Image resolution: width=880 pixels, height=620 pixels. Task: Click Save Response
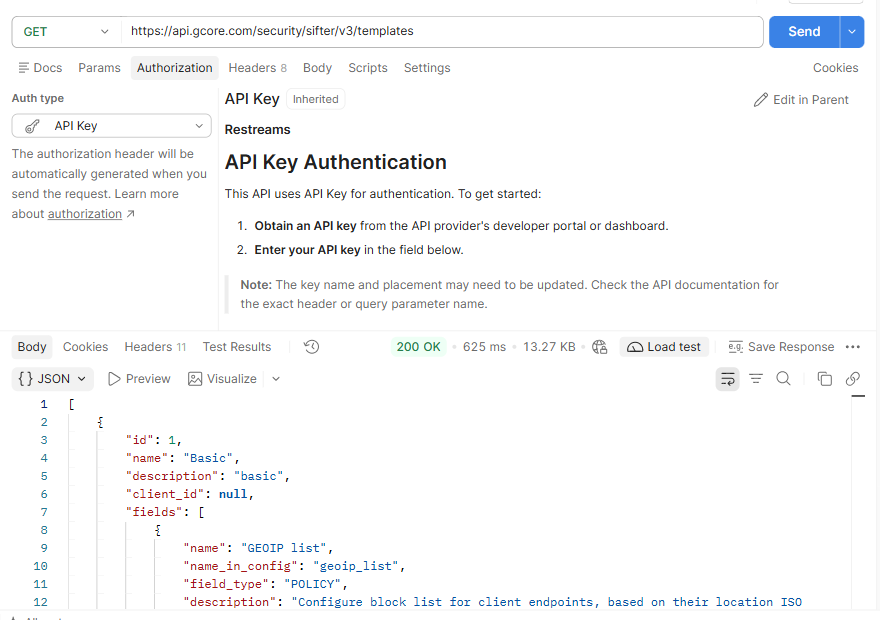pos(781,347)
